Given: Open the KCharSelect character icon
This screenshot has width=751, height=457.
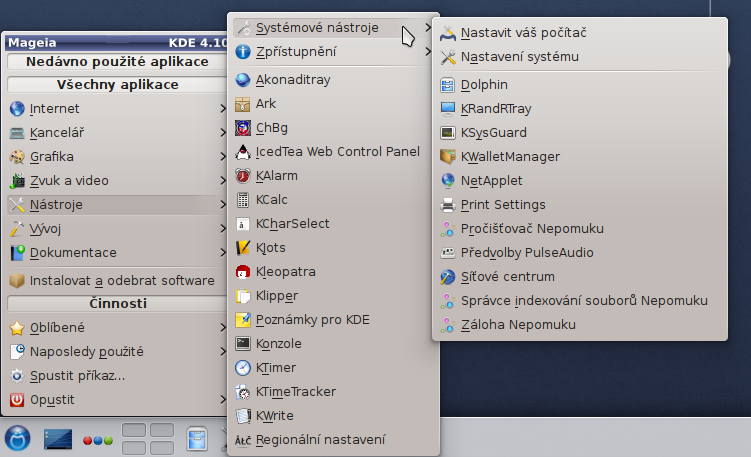Looking at the screenshot, I should click(243, 224).
